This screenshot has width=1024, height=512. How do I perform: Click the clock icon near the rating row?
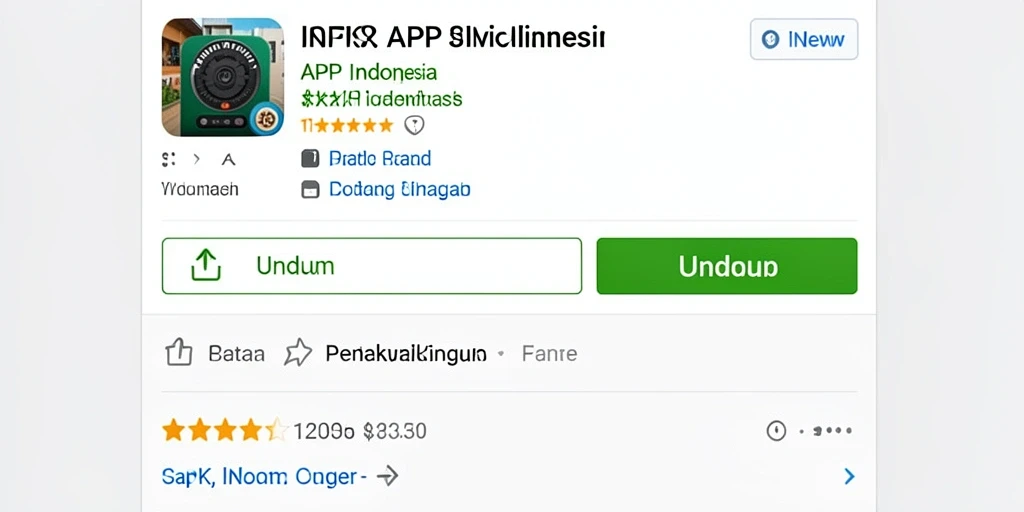click(776, 431)
